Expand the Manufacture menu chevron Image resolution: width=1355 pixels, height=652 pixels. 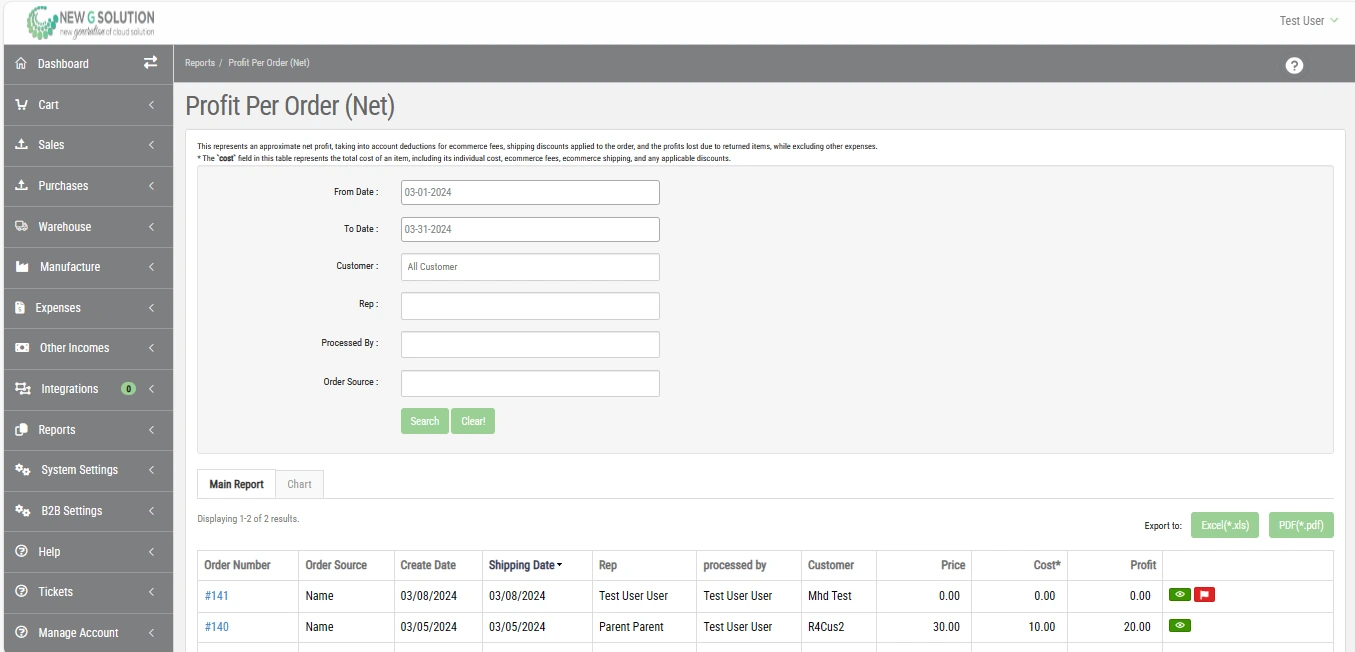[x=151, y=267]
